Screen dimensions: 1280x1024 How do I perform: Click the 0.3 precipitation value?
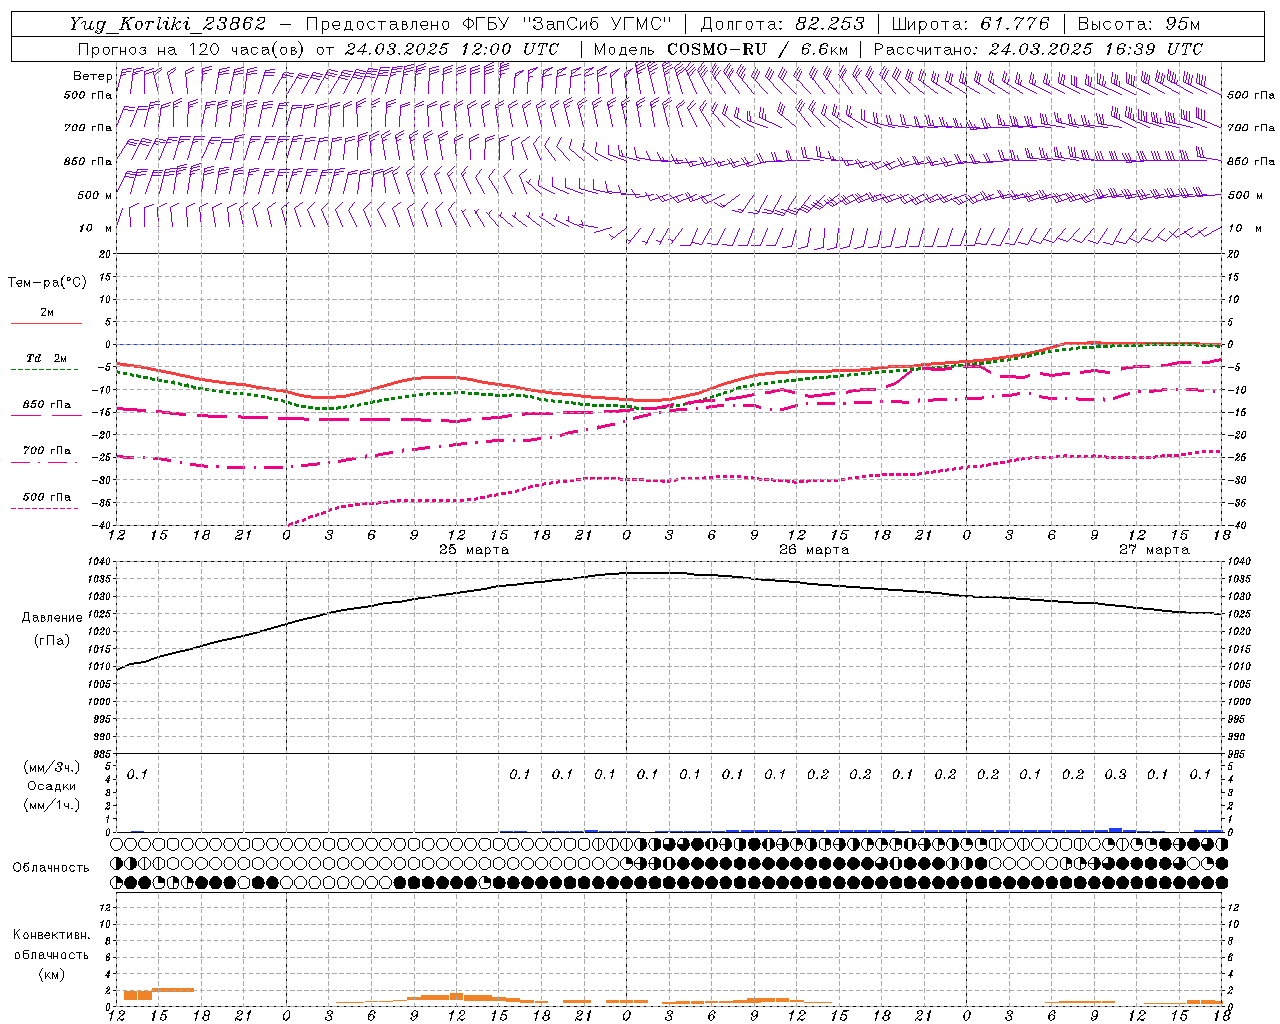point(1115,774)
